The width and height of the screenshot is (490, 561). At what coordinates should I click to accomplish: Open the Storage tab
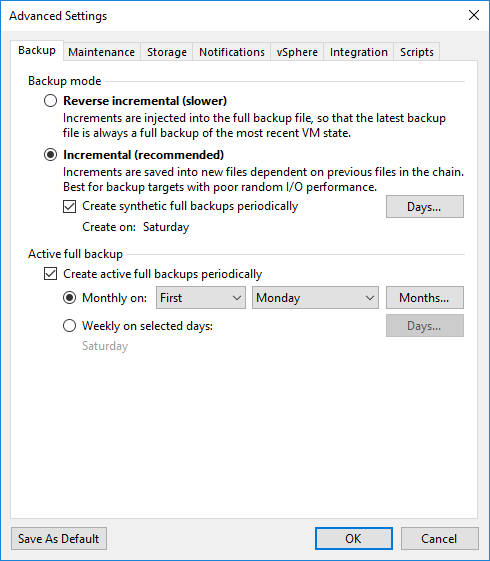pyautogui.click(x=167, y=52)
